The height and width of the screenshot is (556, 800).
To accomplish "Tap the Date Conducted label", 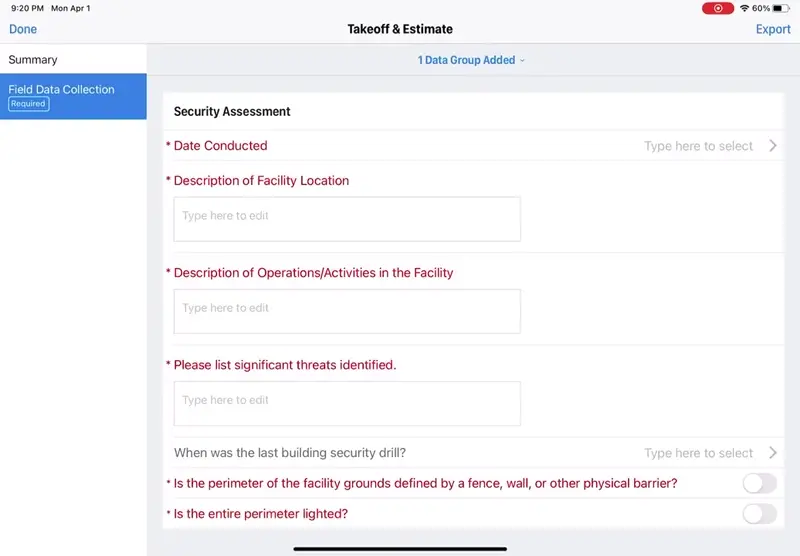I will [x=220, y=146].
